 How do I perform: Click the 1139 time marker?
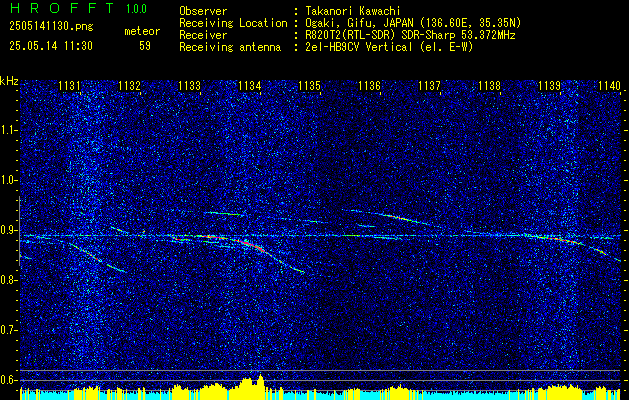(550, 86)
